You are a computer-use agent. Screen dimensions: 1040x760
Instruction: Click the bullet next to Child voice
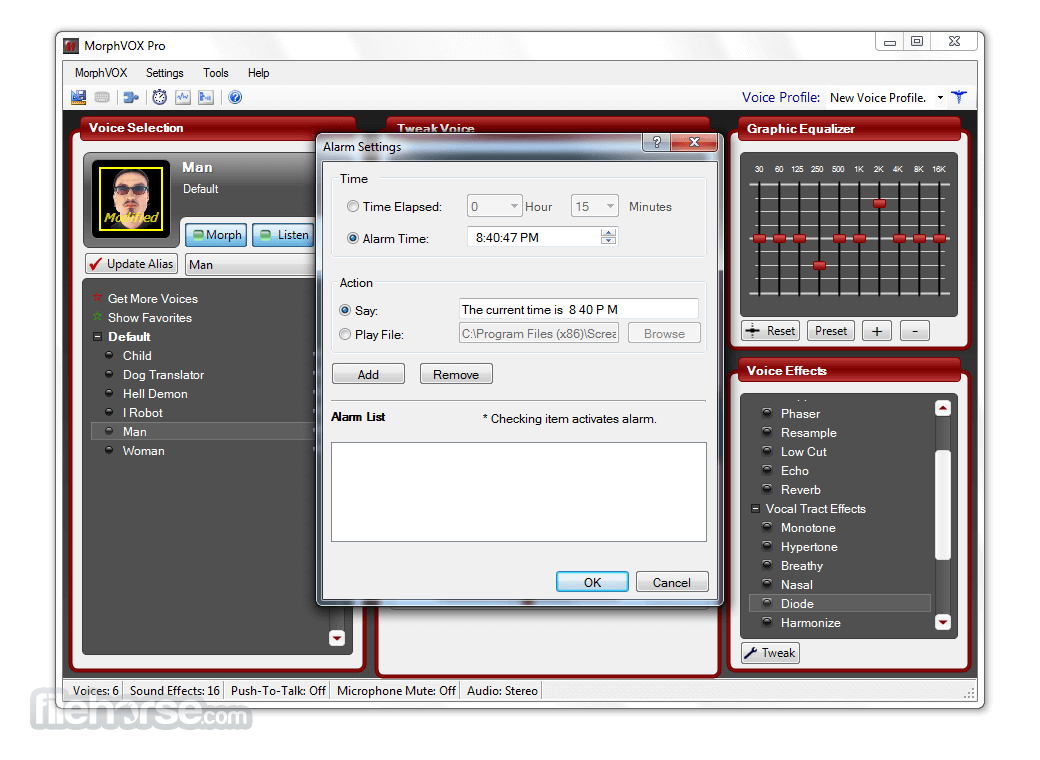109,355
